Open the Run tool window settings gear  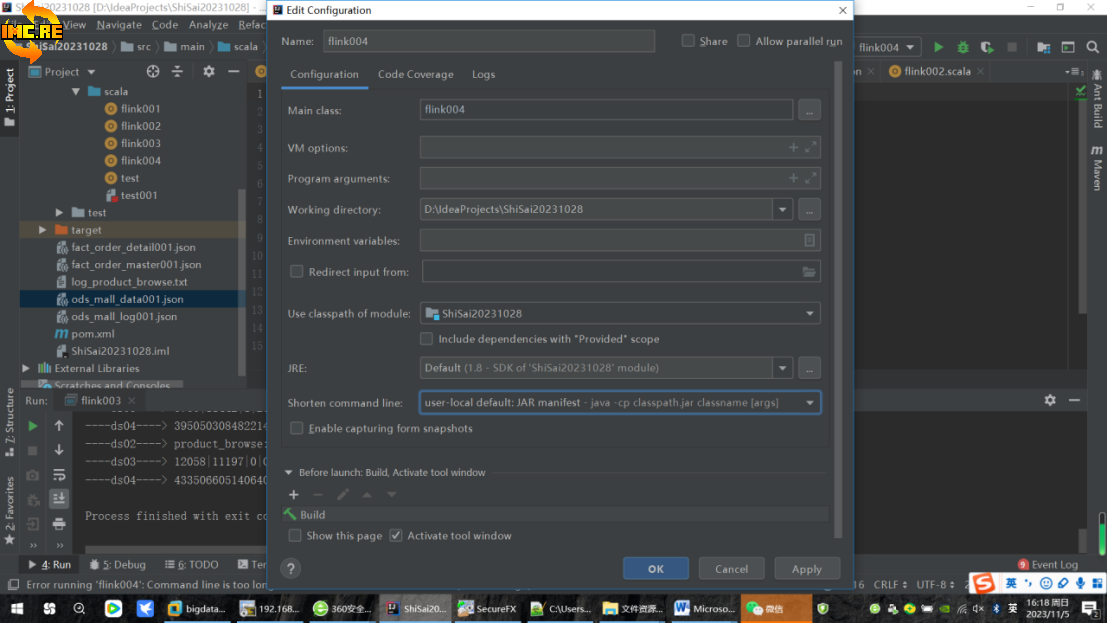(1050, 400)
